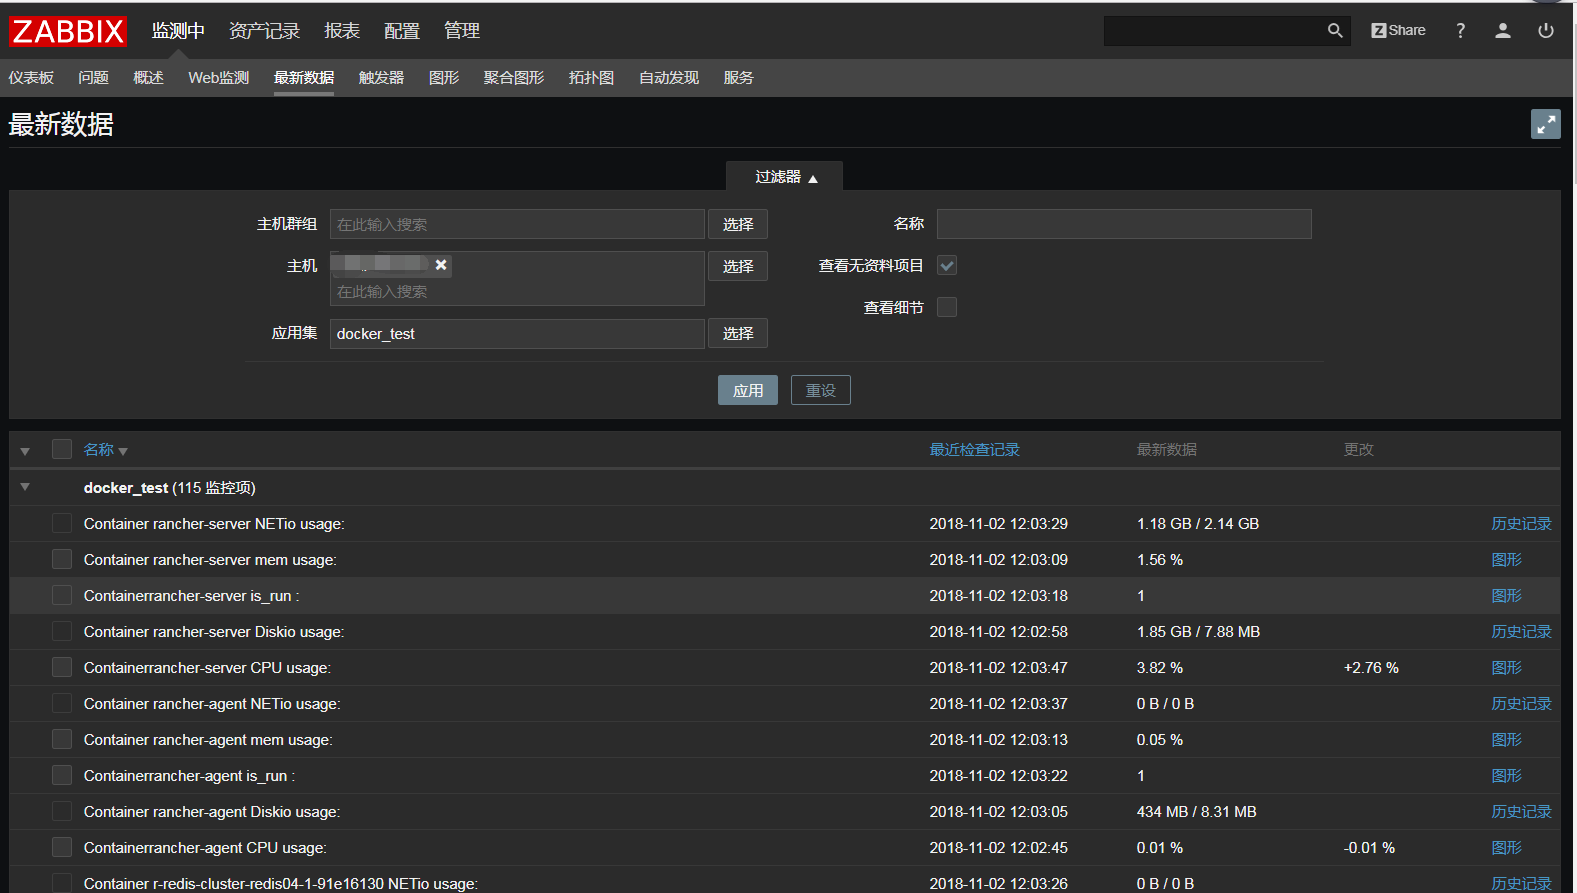Screen dimensions: 1577x893
Task: Select checkbox for Container rancher-agent mem usage
Action: (62, 739)
